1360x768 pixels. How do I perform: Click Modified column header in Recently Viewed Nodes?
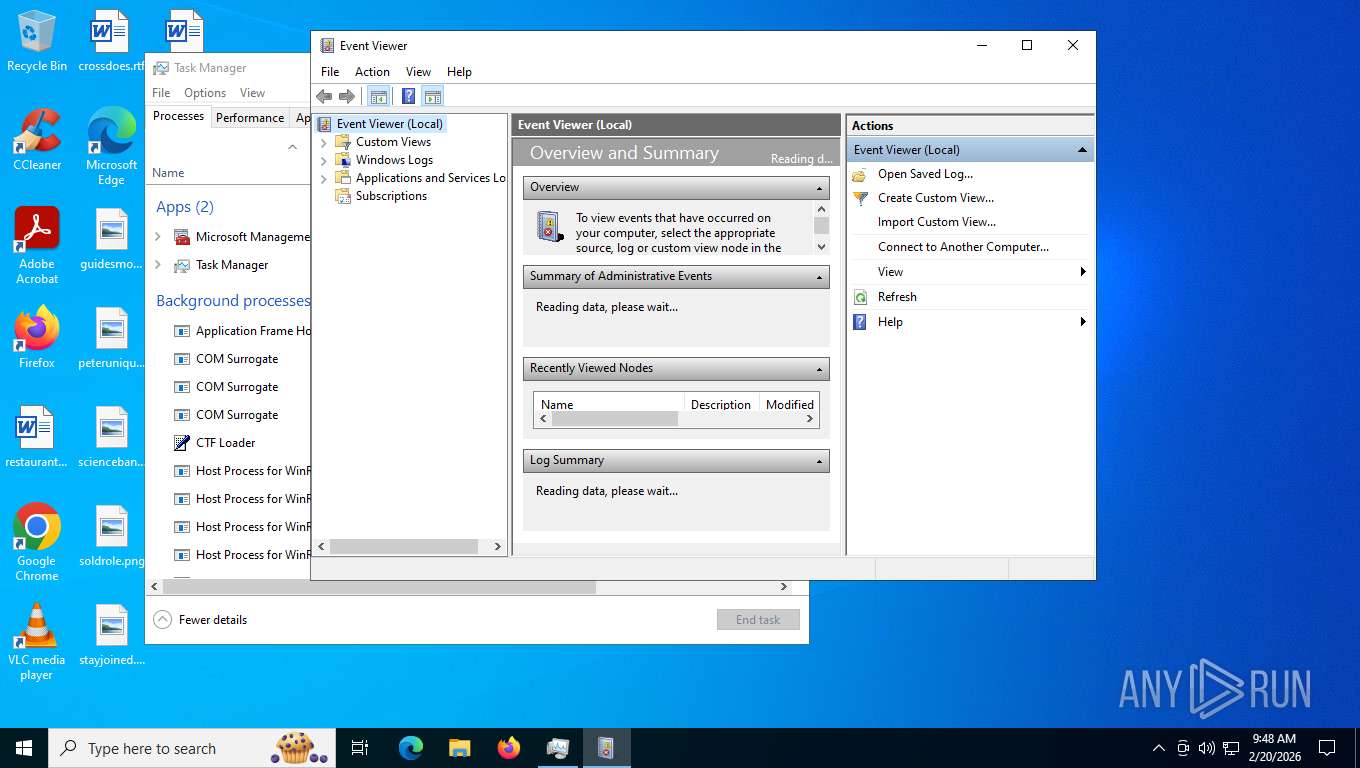[790, 404]
